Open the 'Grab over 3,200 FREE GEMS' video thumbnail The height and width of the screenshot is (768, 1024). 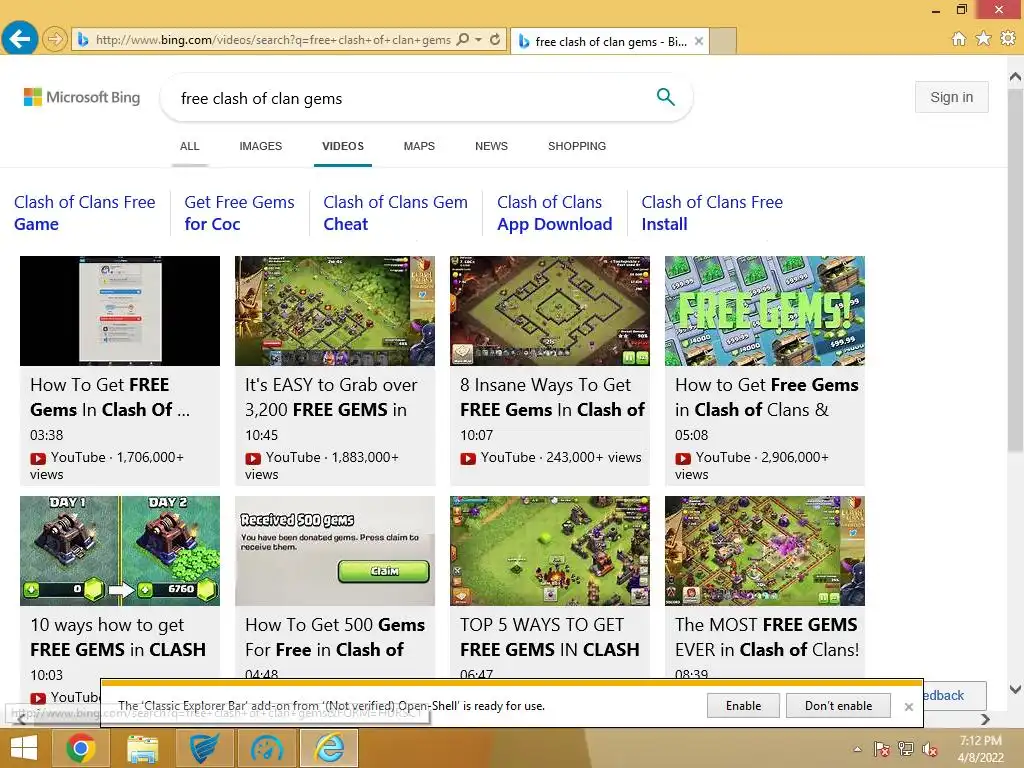[x=335, y=311]
